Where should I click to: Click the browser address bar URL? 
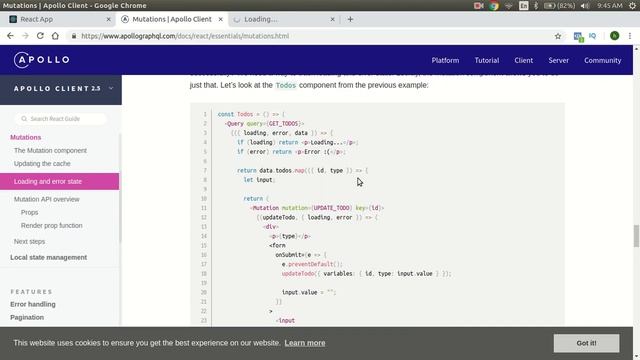click(185, 36)
